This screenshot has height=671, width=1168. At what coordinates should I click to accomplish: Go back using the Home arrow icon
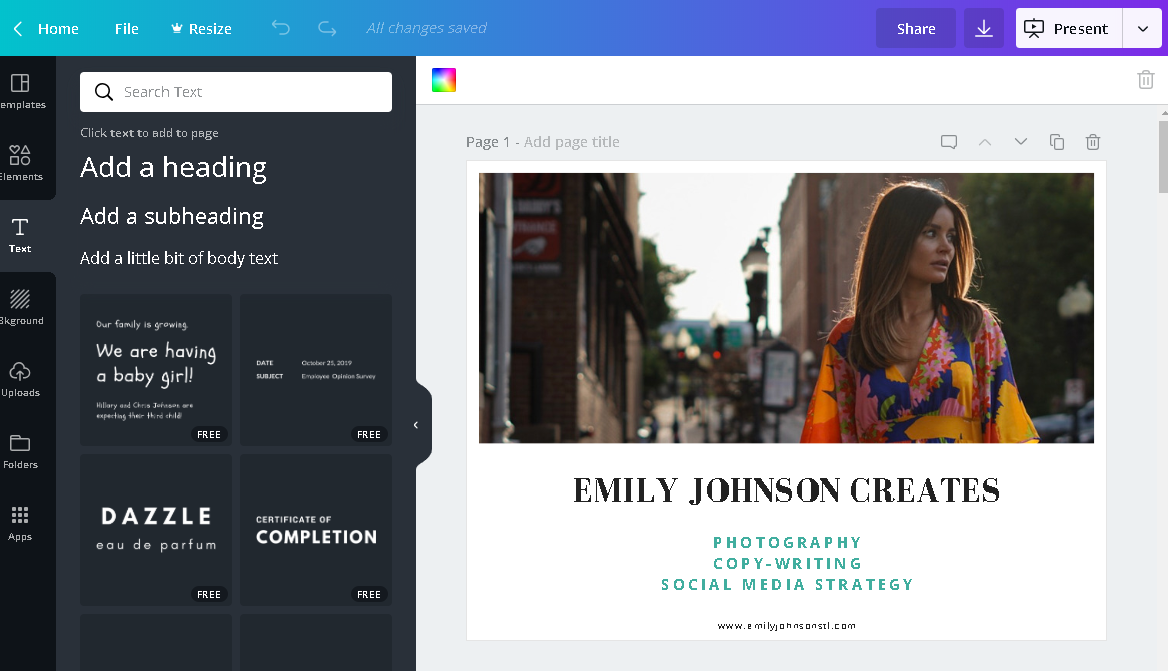point(18,29)
